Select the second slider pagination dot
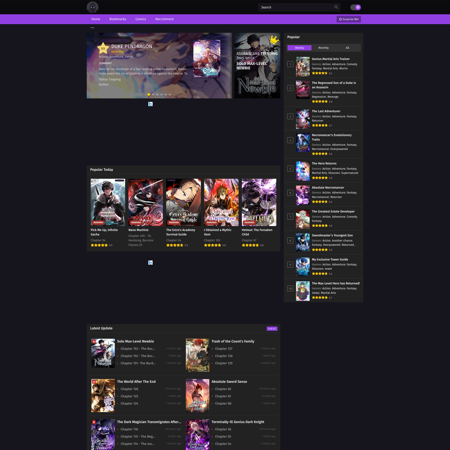Viewport: 450px width, 450px height. [153, 94]
